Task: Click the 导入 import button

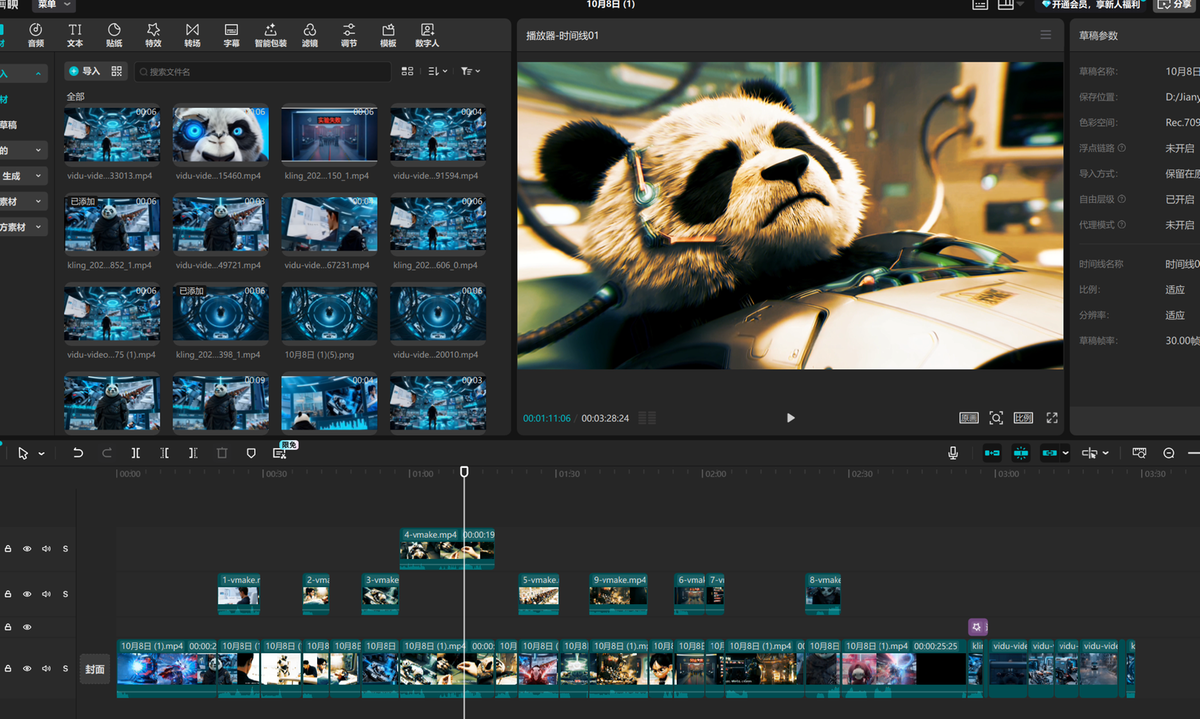Action: [85, 72]
